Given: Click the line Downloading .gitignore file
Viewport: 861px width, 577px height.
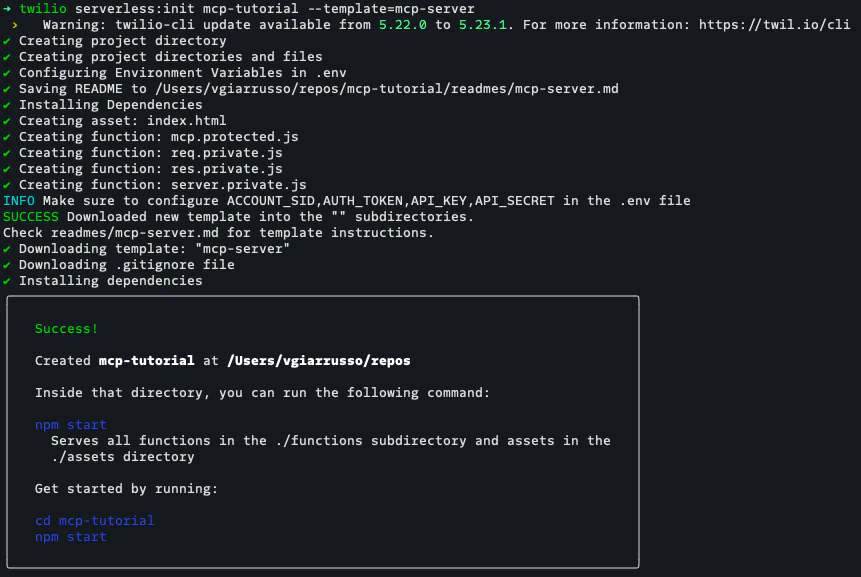Looking at the screenshot, I should click(127, 265).
